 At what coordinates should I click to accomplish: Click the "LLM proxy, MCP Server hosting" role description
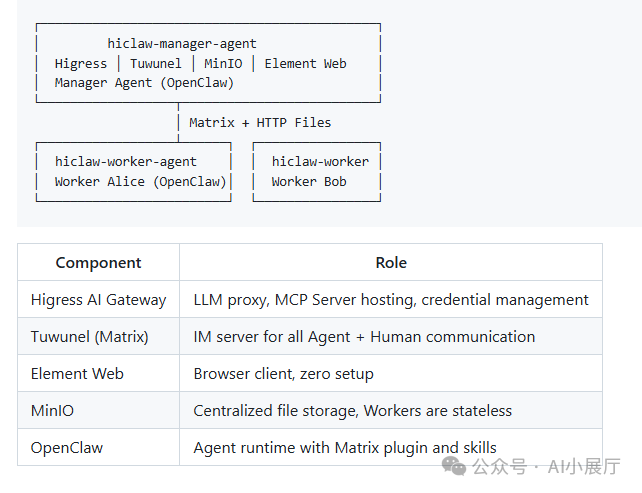(391, 300)
